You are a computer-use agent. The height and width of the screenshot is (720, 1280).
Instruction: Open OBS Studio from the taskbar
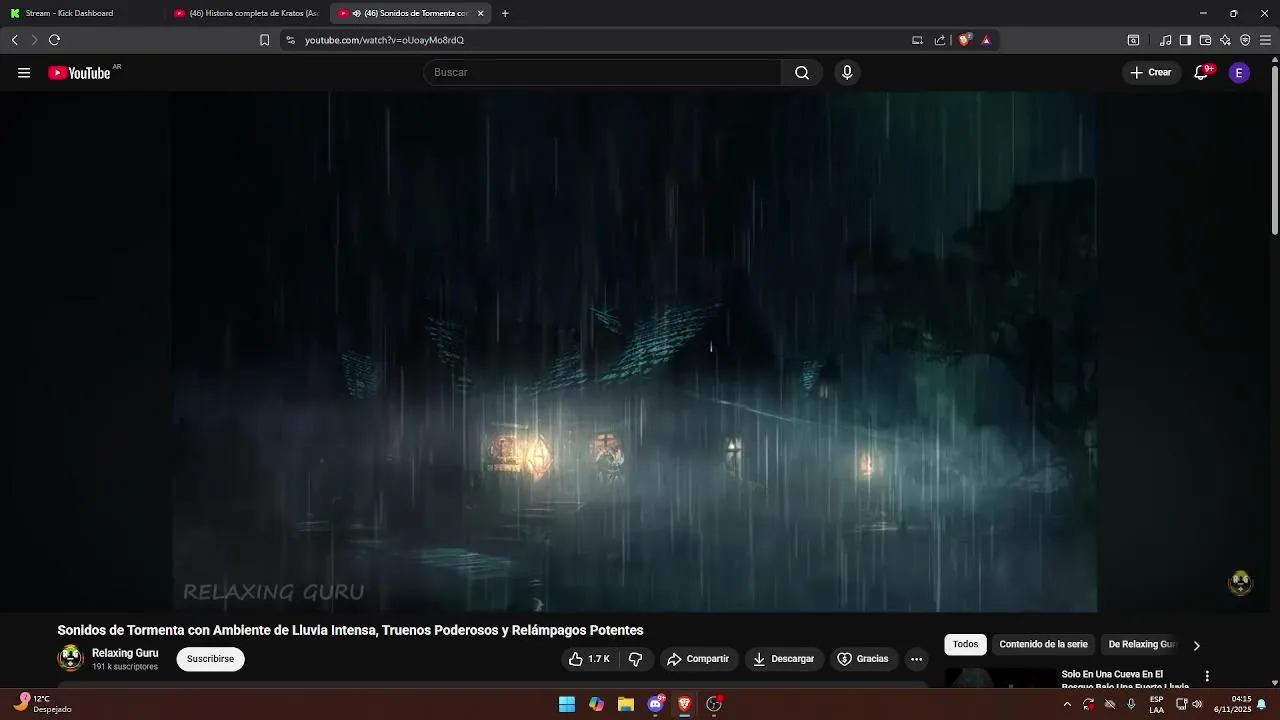pyautogui.click(x=714, y=704)
